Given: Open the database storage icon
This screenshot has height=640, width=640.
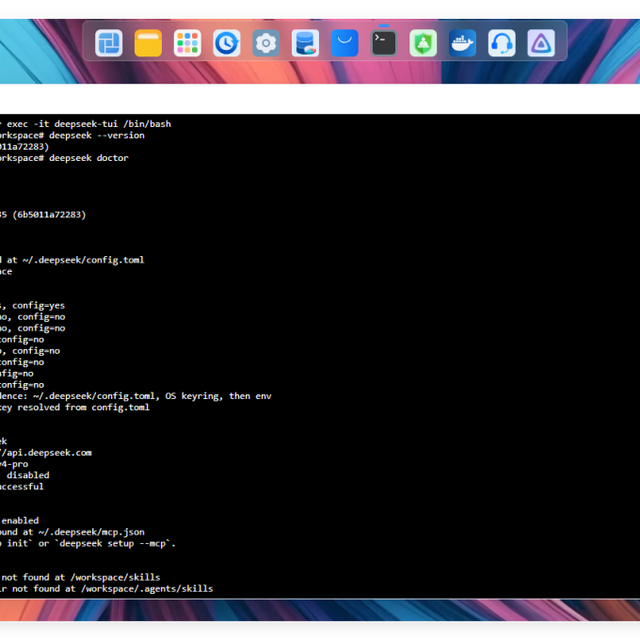Looking at the screenshot, I should coord(305,43).
